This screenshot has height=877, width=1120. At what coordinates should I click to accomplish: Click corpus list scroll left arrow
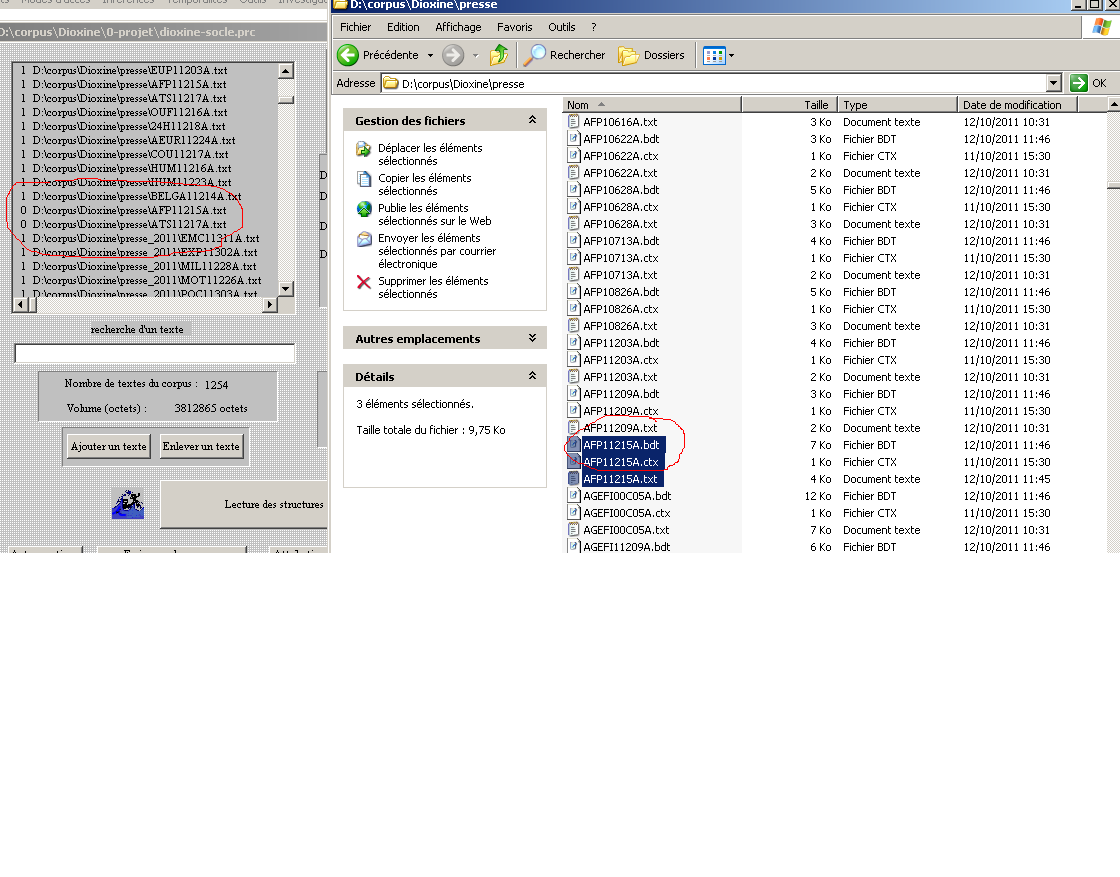[x=21, y=304]
